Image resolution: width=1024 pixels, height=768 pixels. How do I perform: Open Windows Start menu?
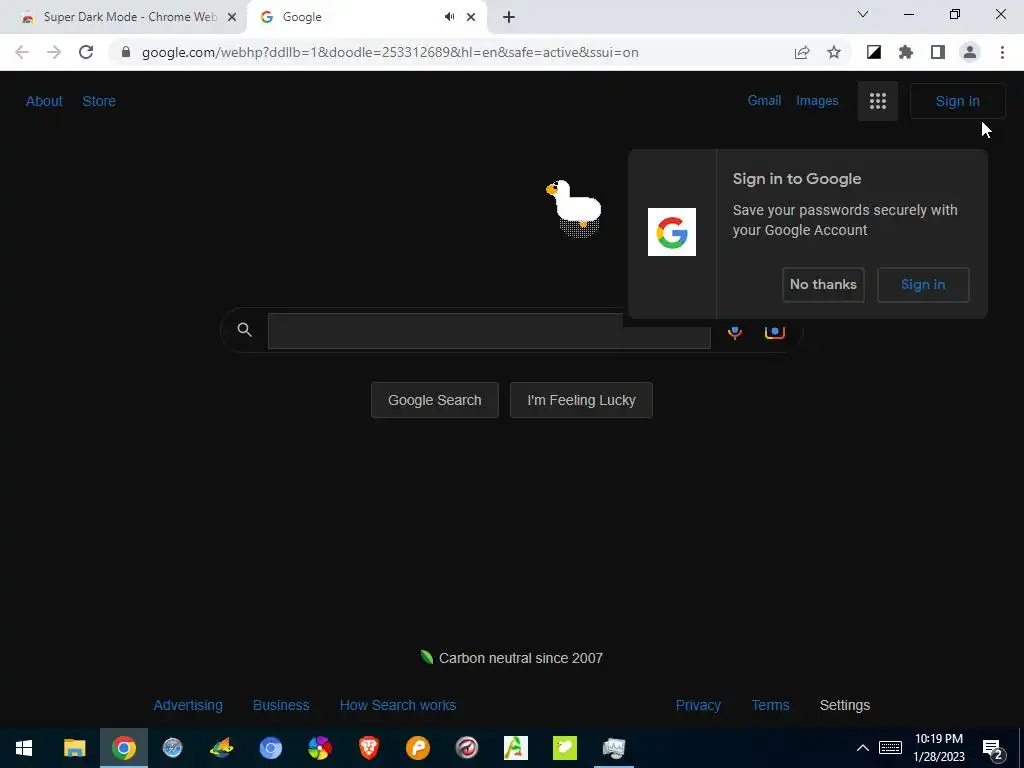tap(24, 748)
